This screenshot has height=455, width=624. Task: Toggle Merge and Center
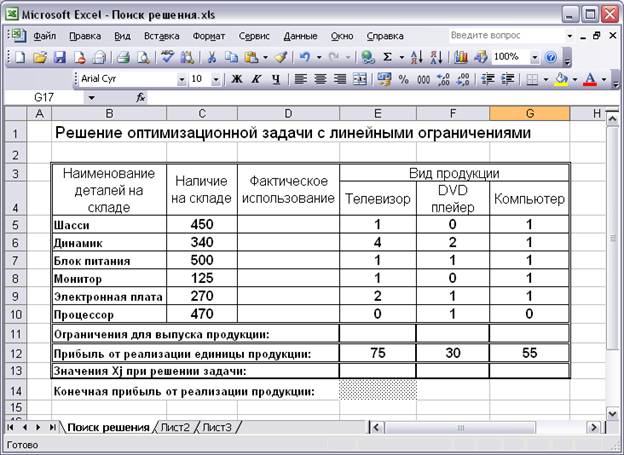pos(360,79)
